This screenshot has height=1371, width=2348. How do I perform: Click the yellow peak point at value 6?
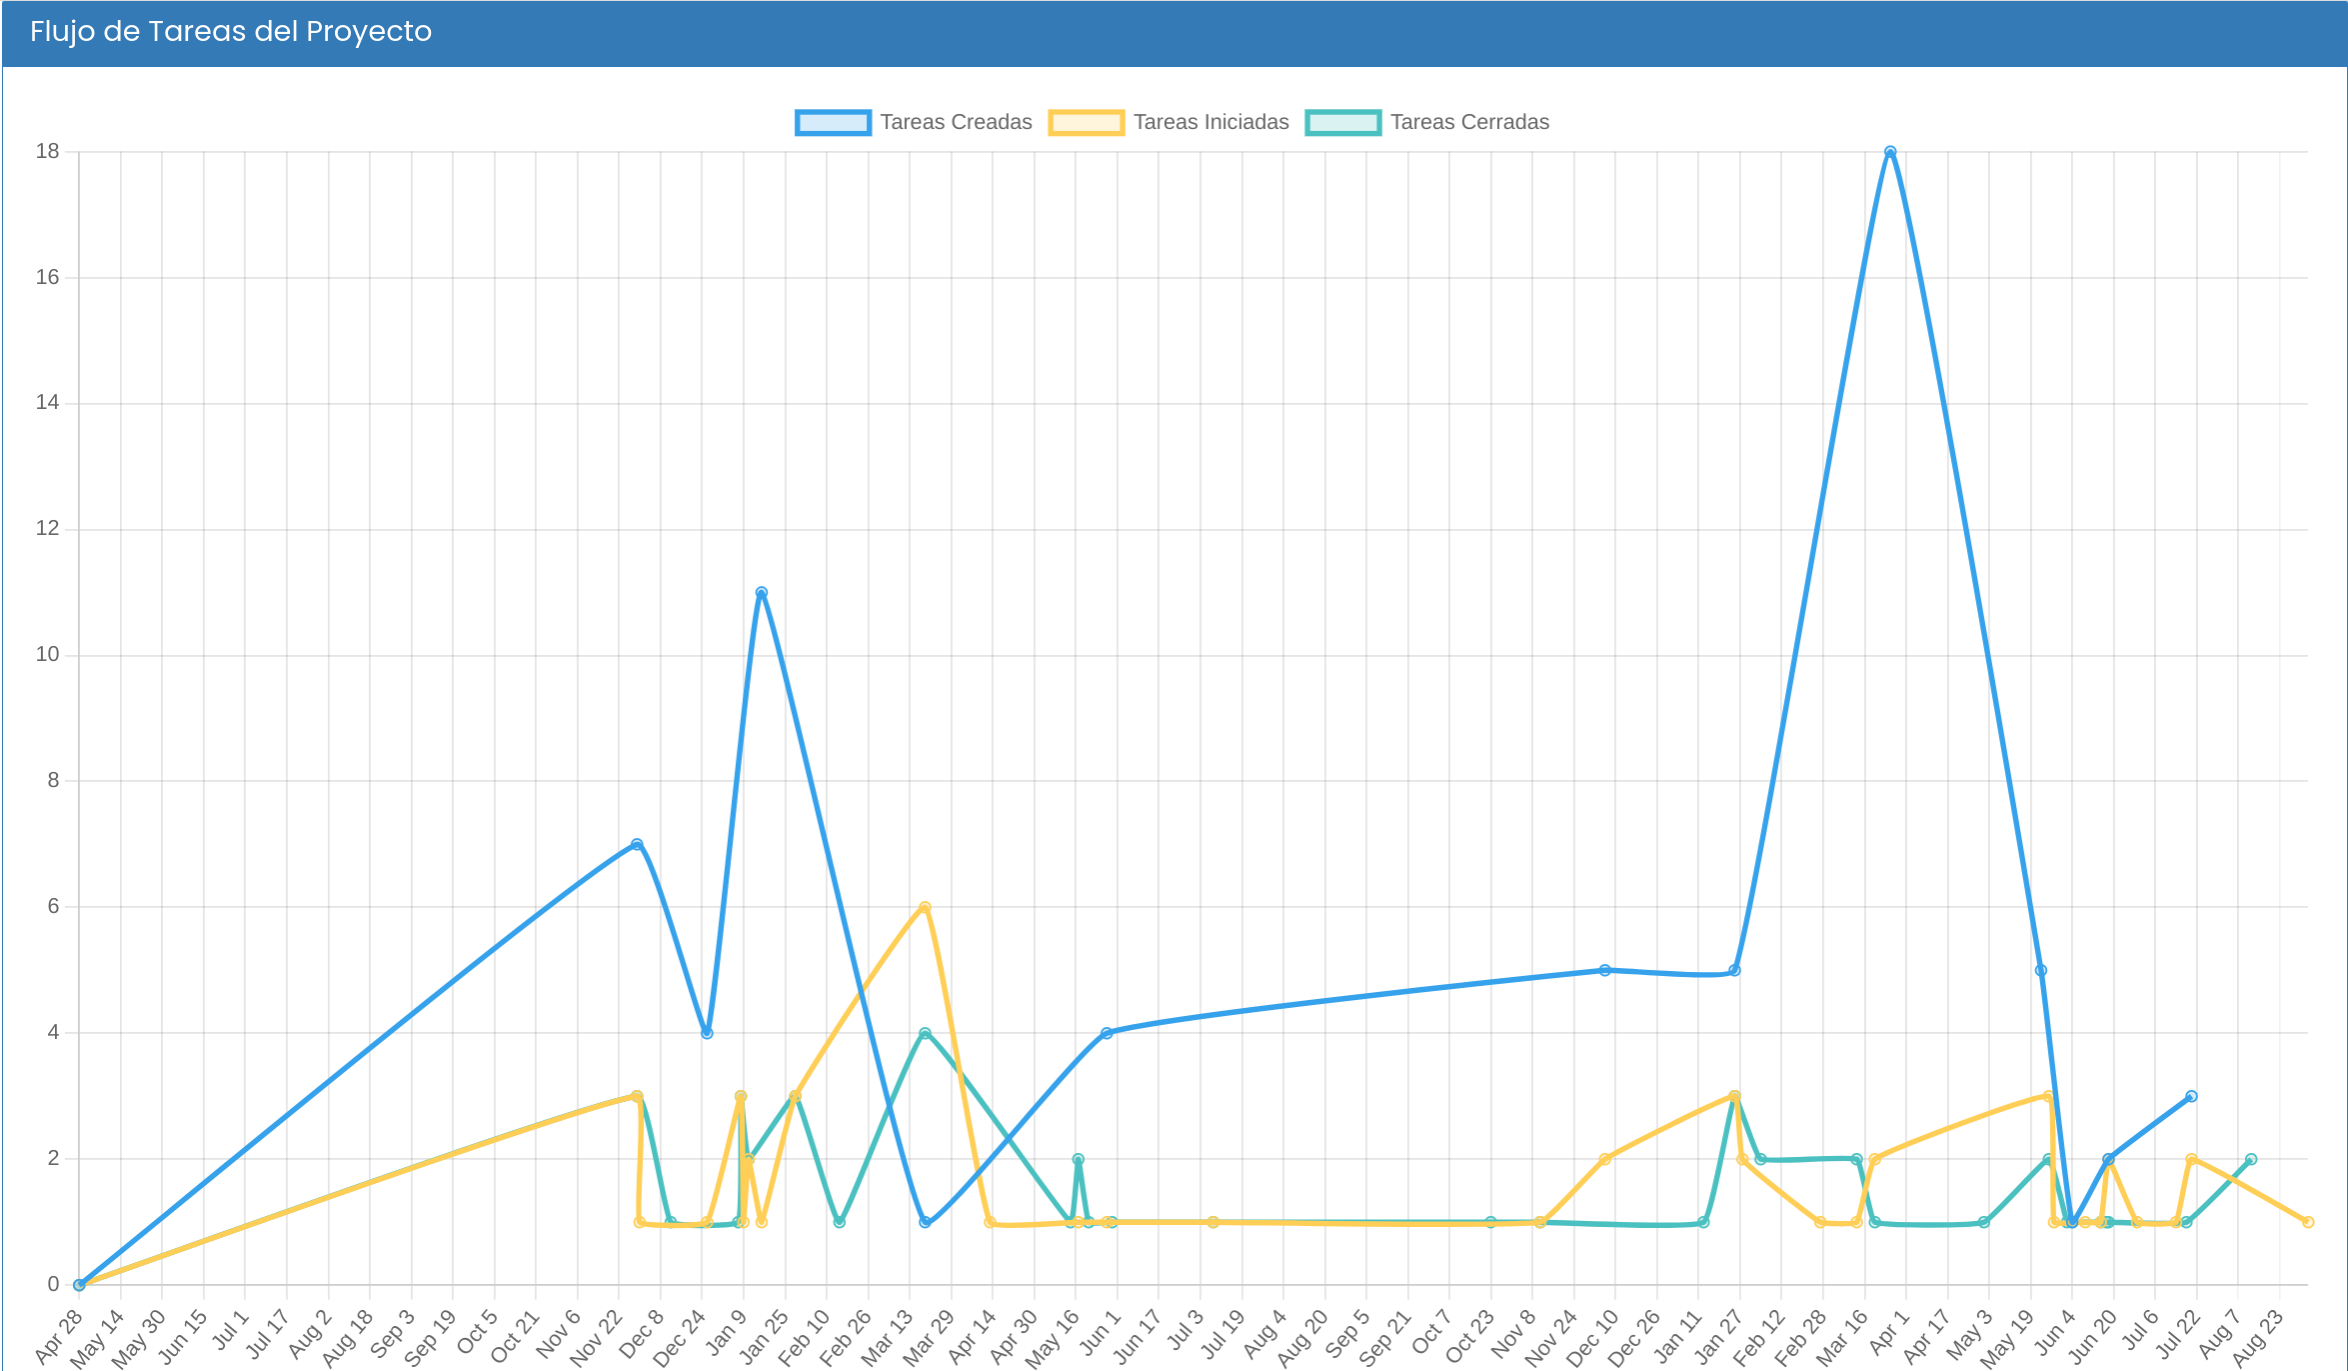925,908
